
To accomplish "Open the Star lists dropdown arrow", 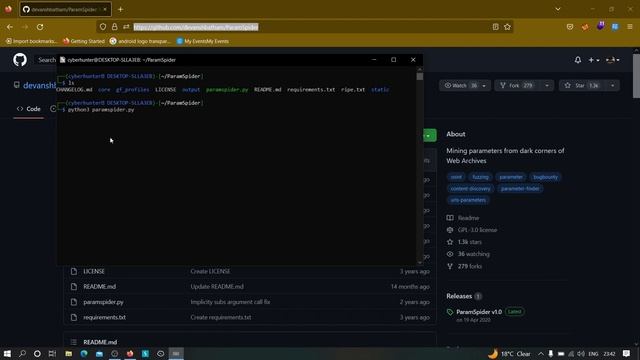I will [613, 85].
